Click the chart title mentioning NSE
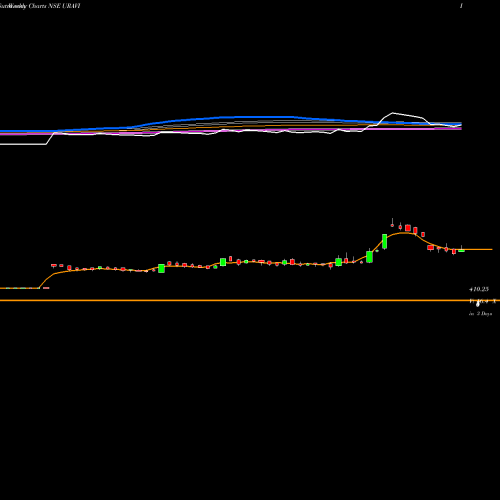The image size is (500, 500). [40, 6]
